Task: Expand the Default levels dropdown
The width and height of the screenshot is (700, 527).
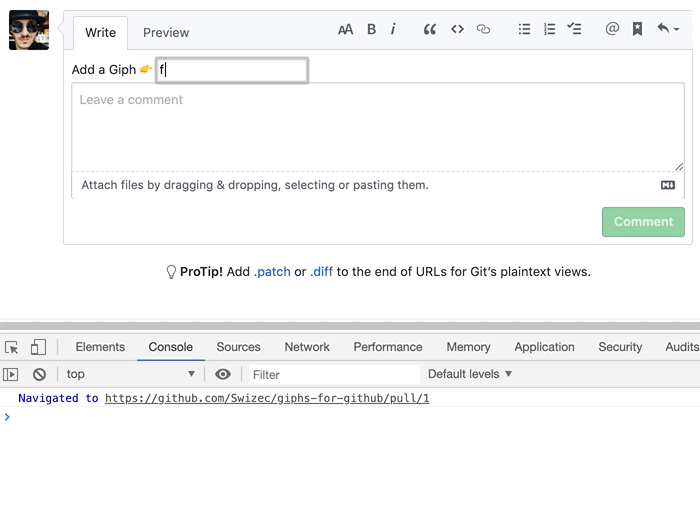Action: coord(470,374)
